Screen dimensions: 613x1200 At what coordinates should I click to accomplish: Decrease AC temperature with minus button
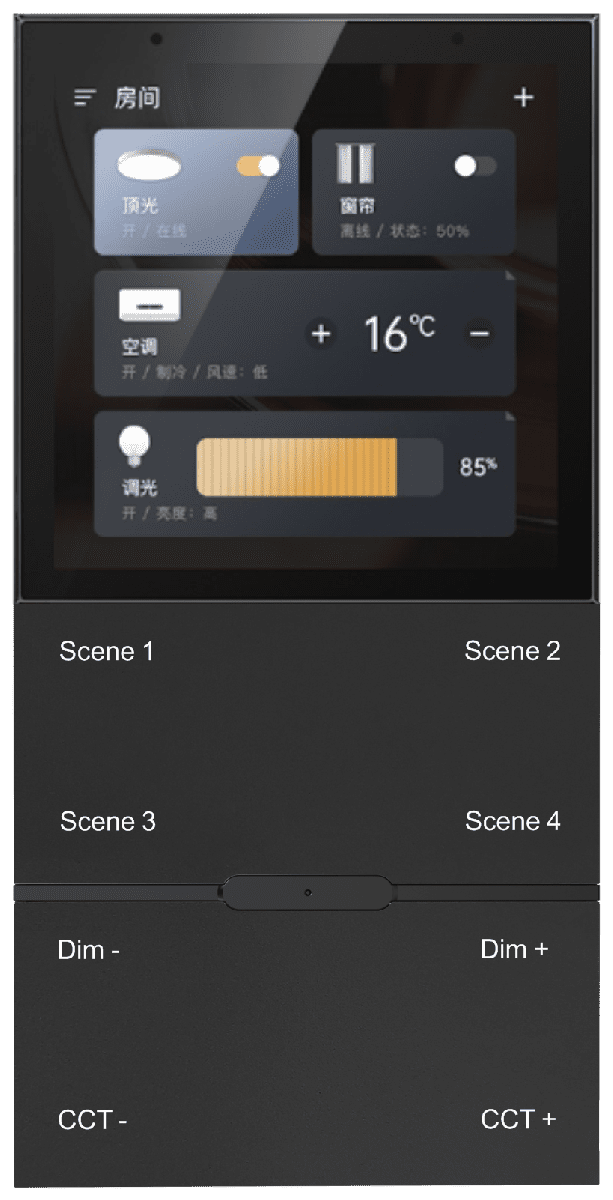point(480,333)
